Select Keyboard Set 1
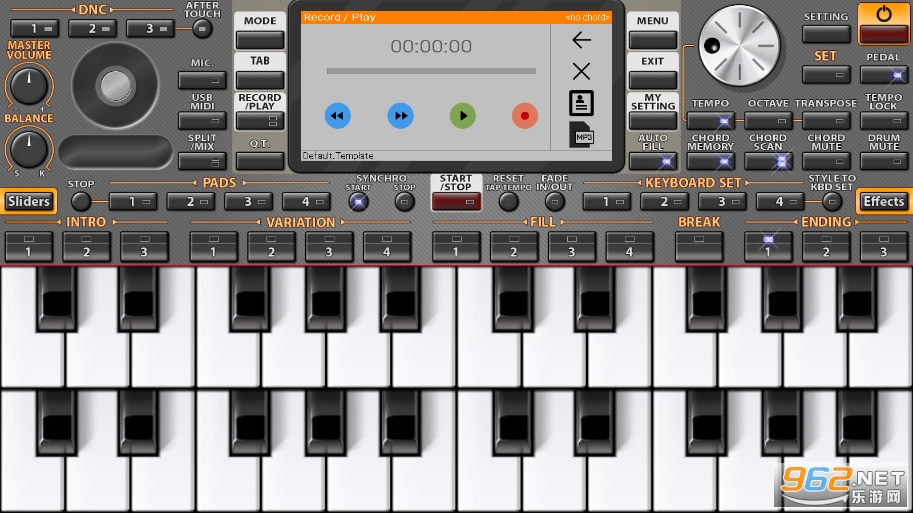 point(607,201)
